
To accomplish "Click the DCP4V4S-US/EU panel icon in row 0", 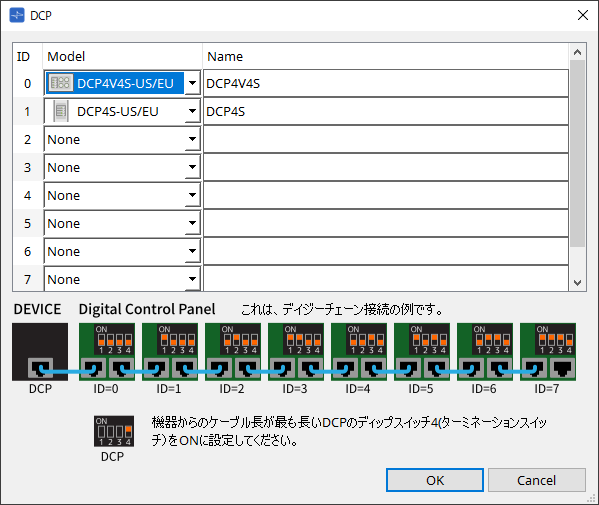I will 60,83.
